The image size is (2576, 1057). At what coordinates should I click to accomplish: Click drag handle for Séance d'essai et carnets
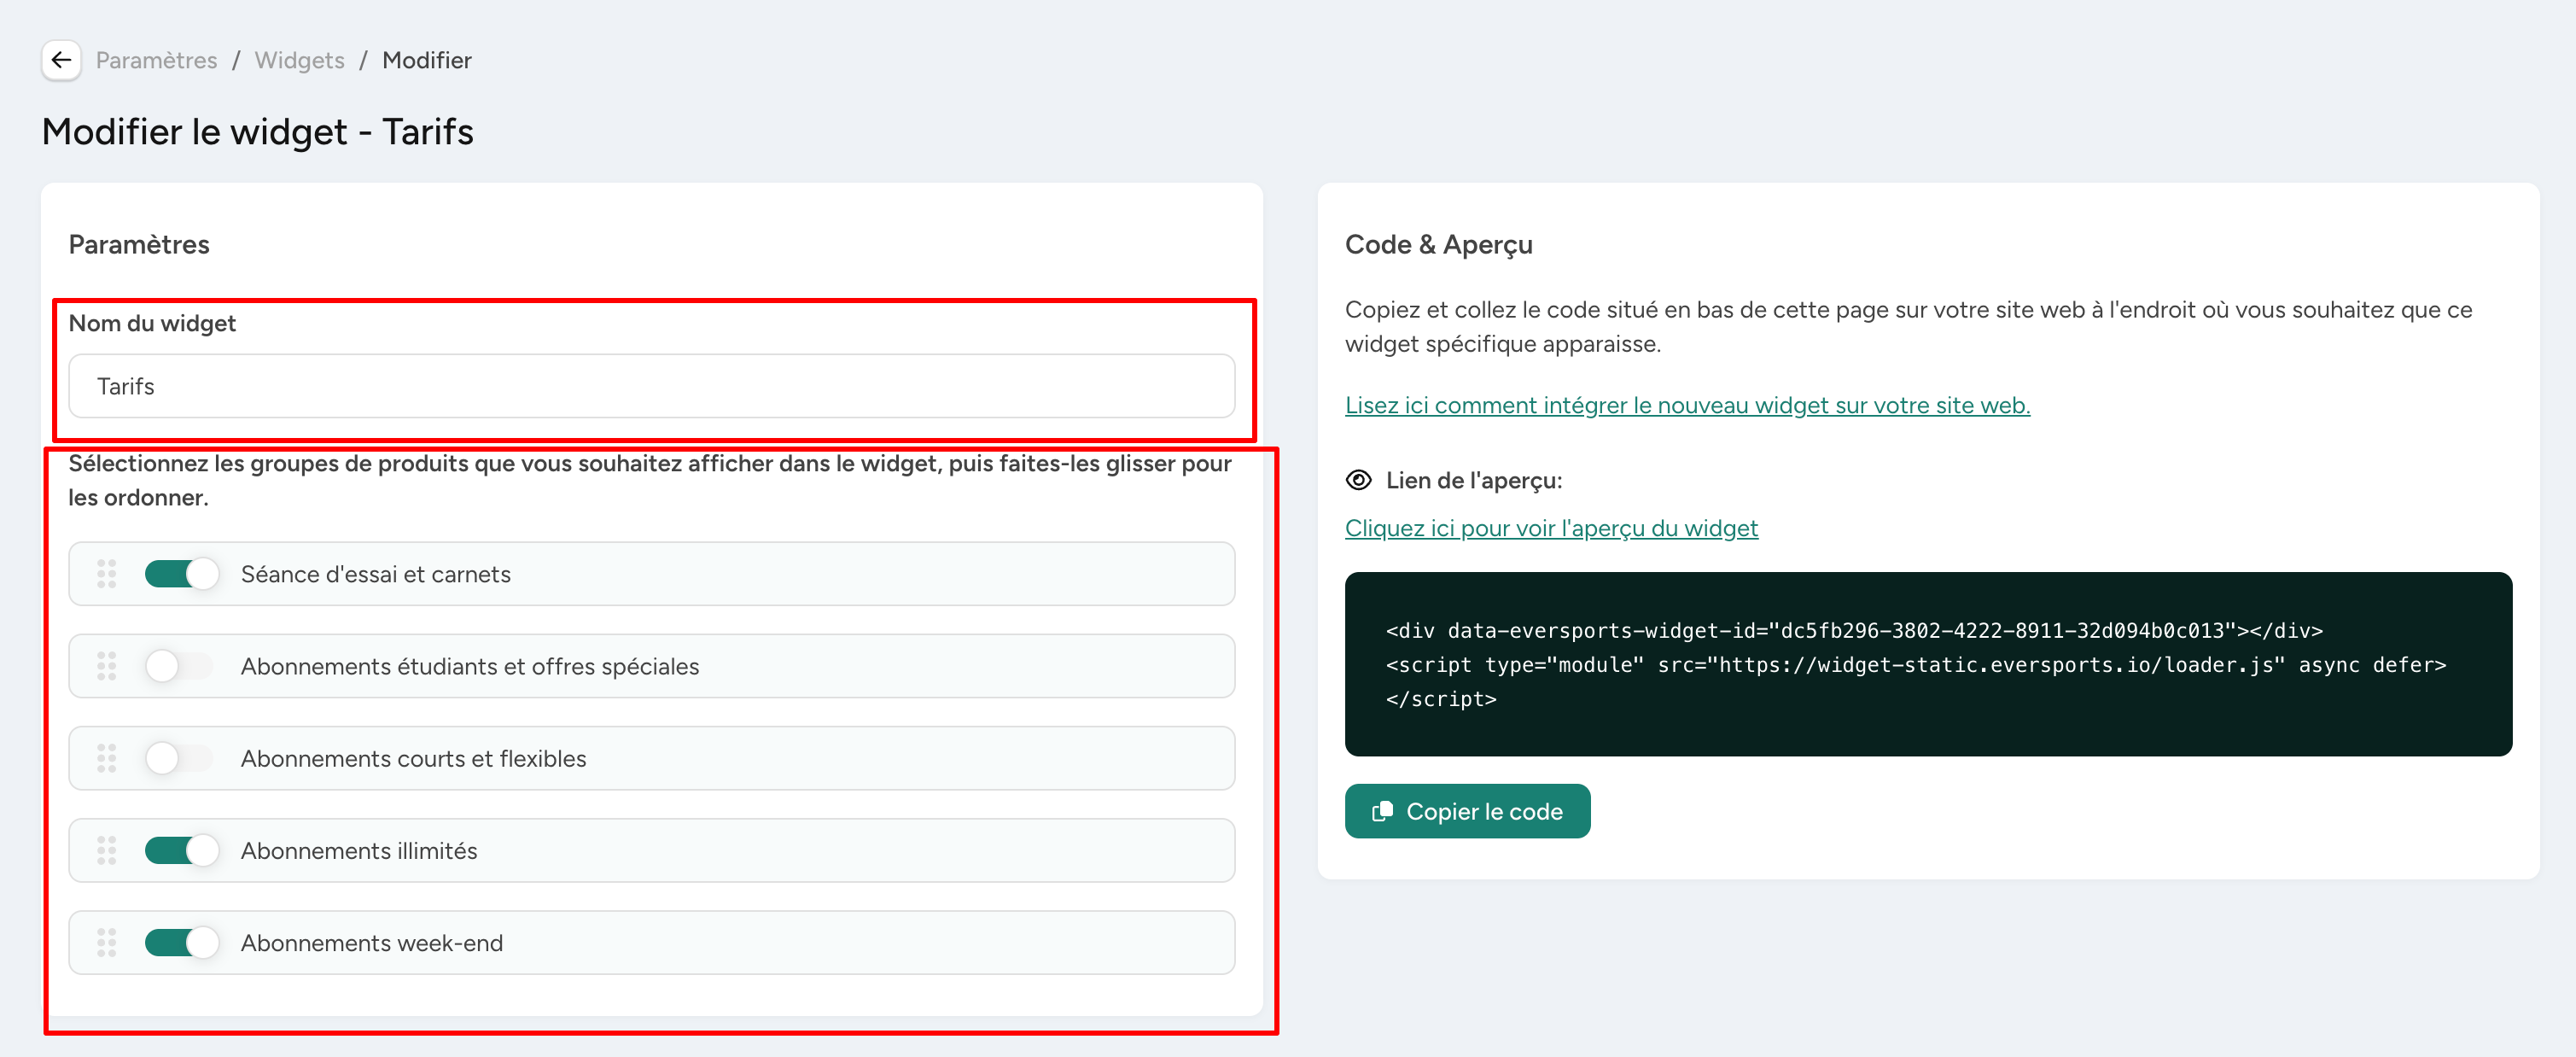click(x=107, y=574)
